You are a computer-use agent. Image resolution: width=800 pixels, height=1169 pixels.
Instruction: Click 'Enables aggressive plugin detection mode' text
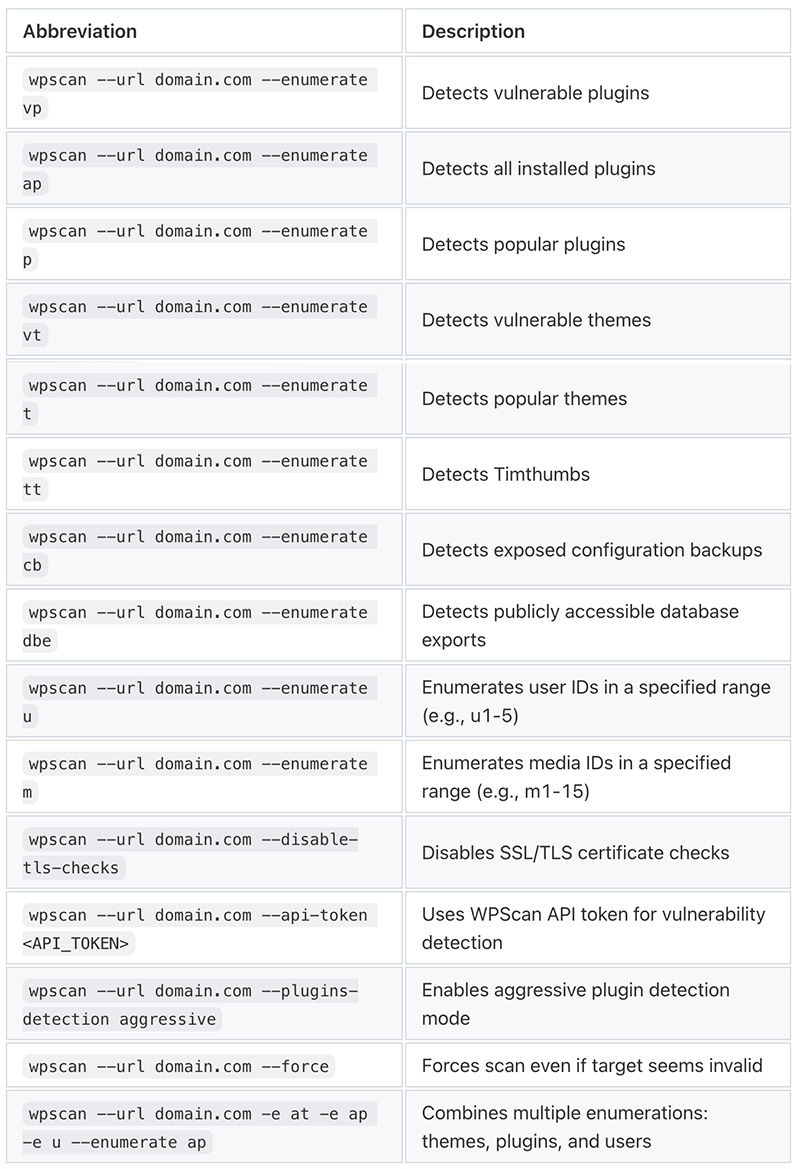[575, 1003]
